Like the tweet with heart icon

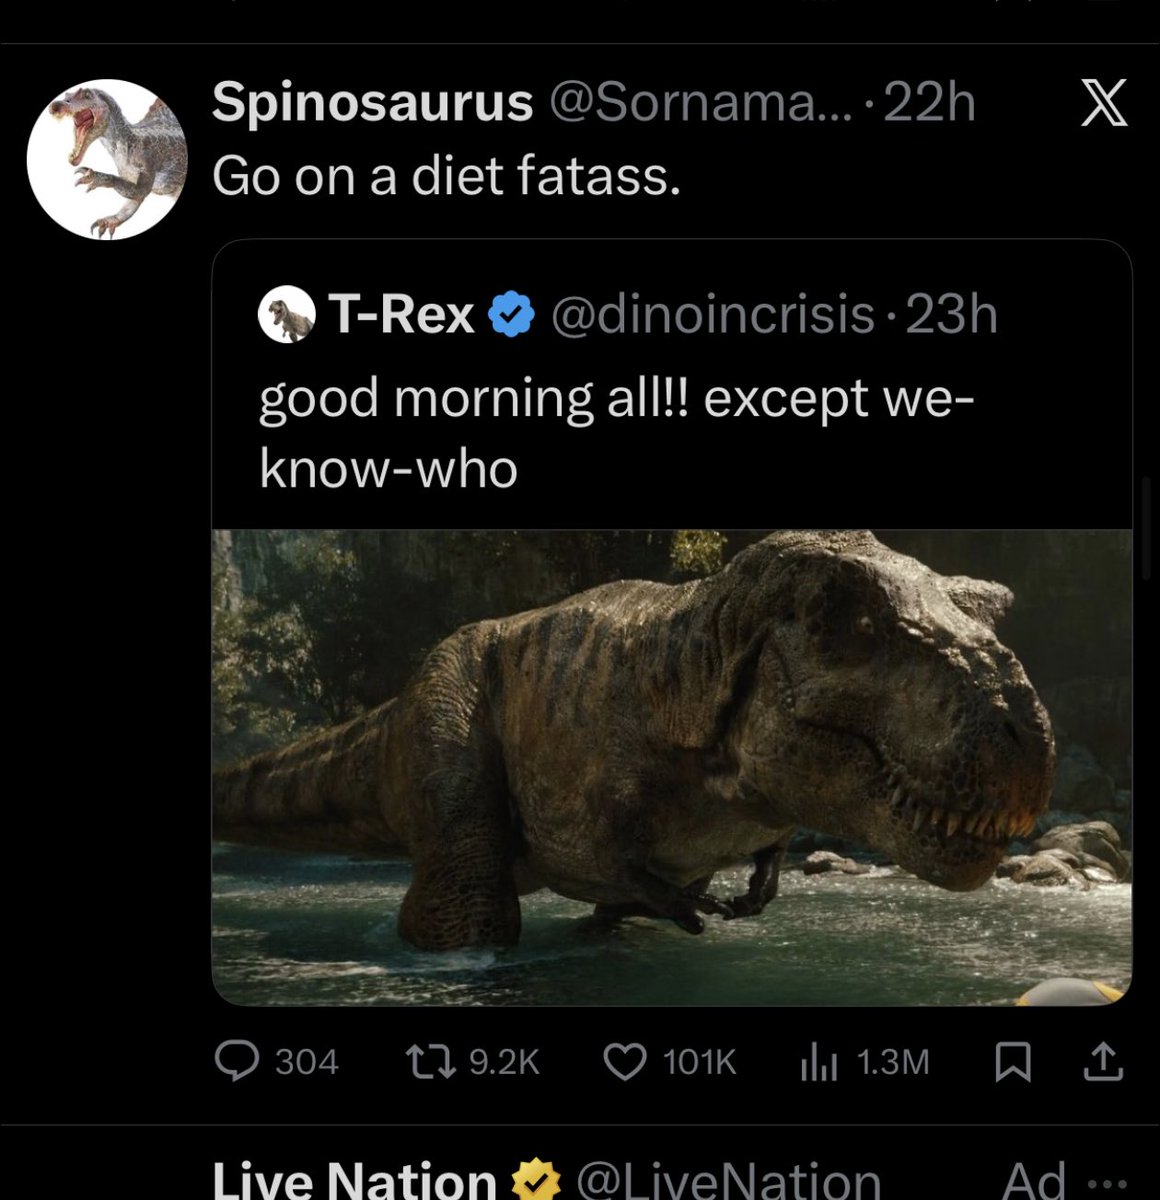click(626, 1061)
